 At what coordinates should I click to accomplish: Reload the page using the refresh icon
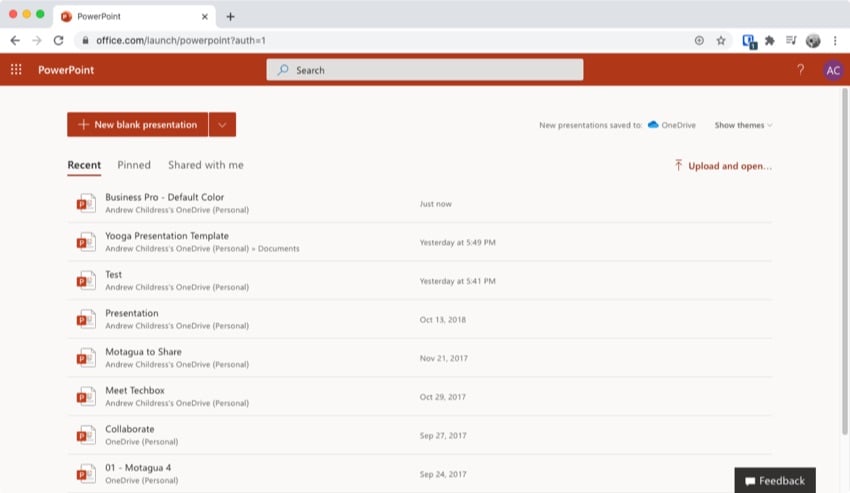(58, 40)
